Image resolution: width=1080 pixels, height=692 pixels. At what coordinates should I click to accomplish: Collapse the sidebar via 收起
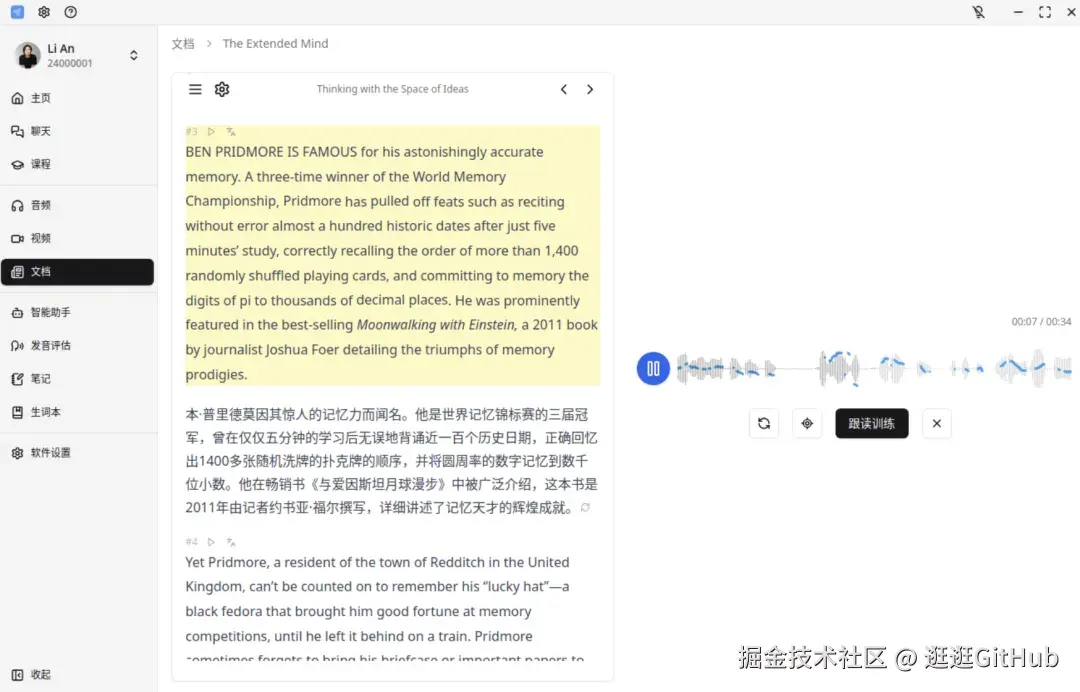(38, 674)
